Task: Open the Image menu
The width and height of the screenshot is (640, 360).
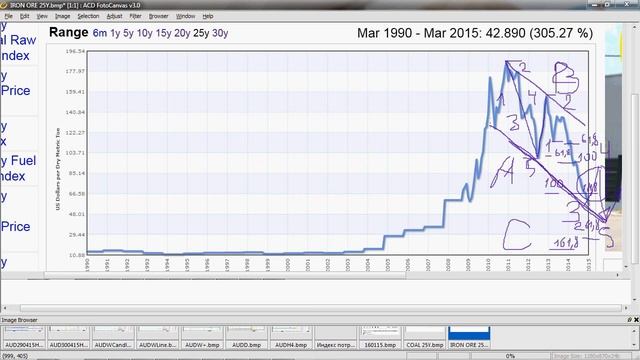Action: (62, 16)
